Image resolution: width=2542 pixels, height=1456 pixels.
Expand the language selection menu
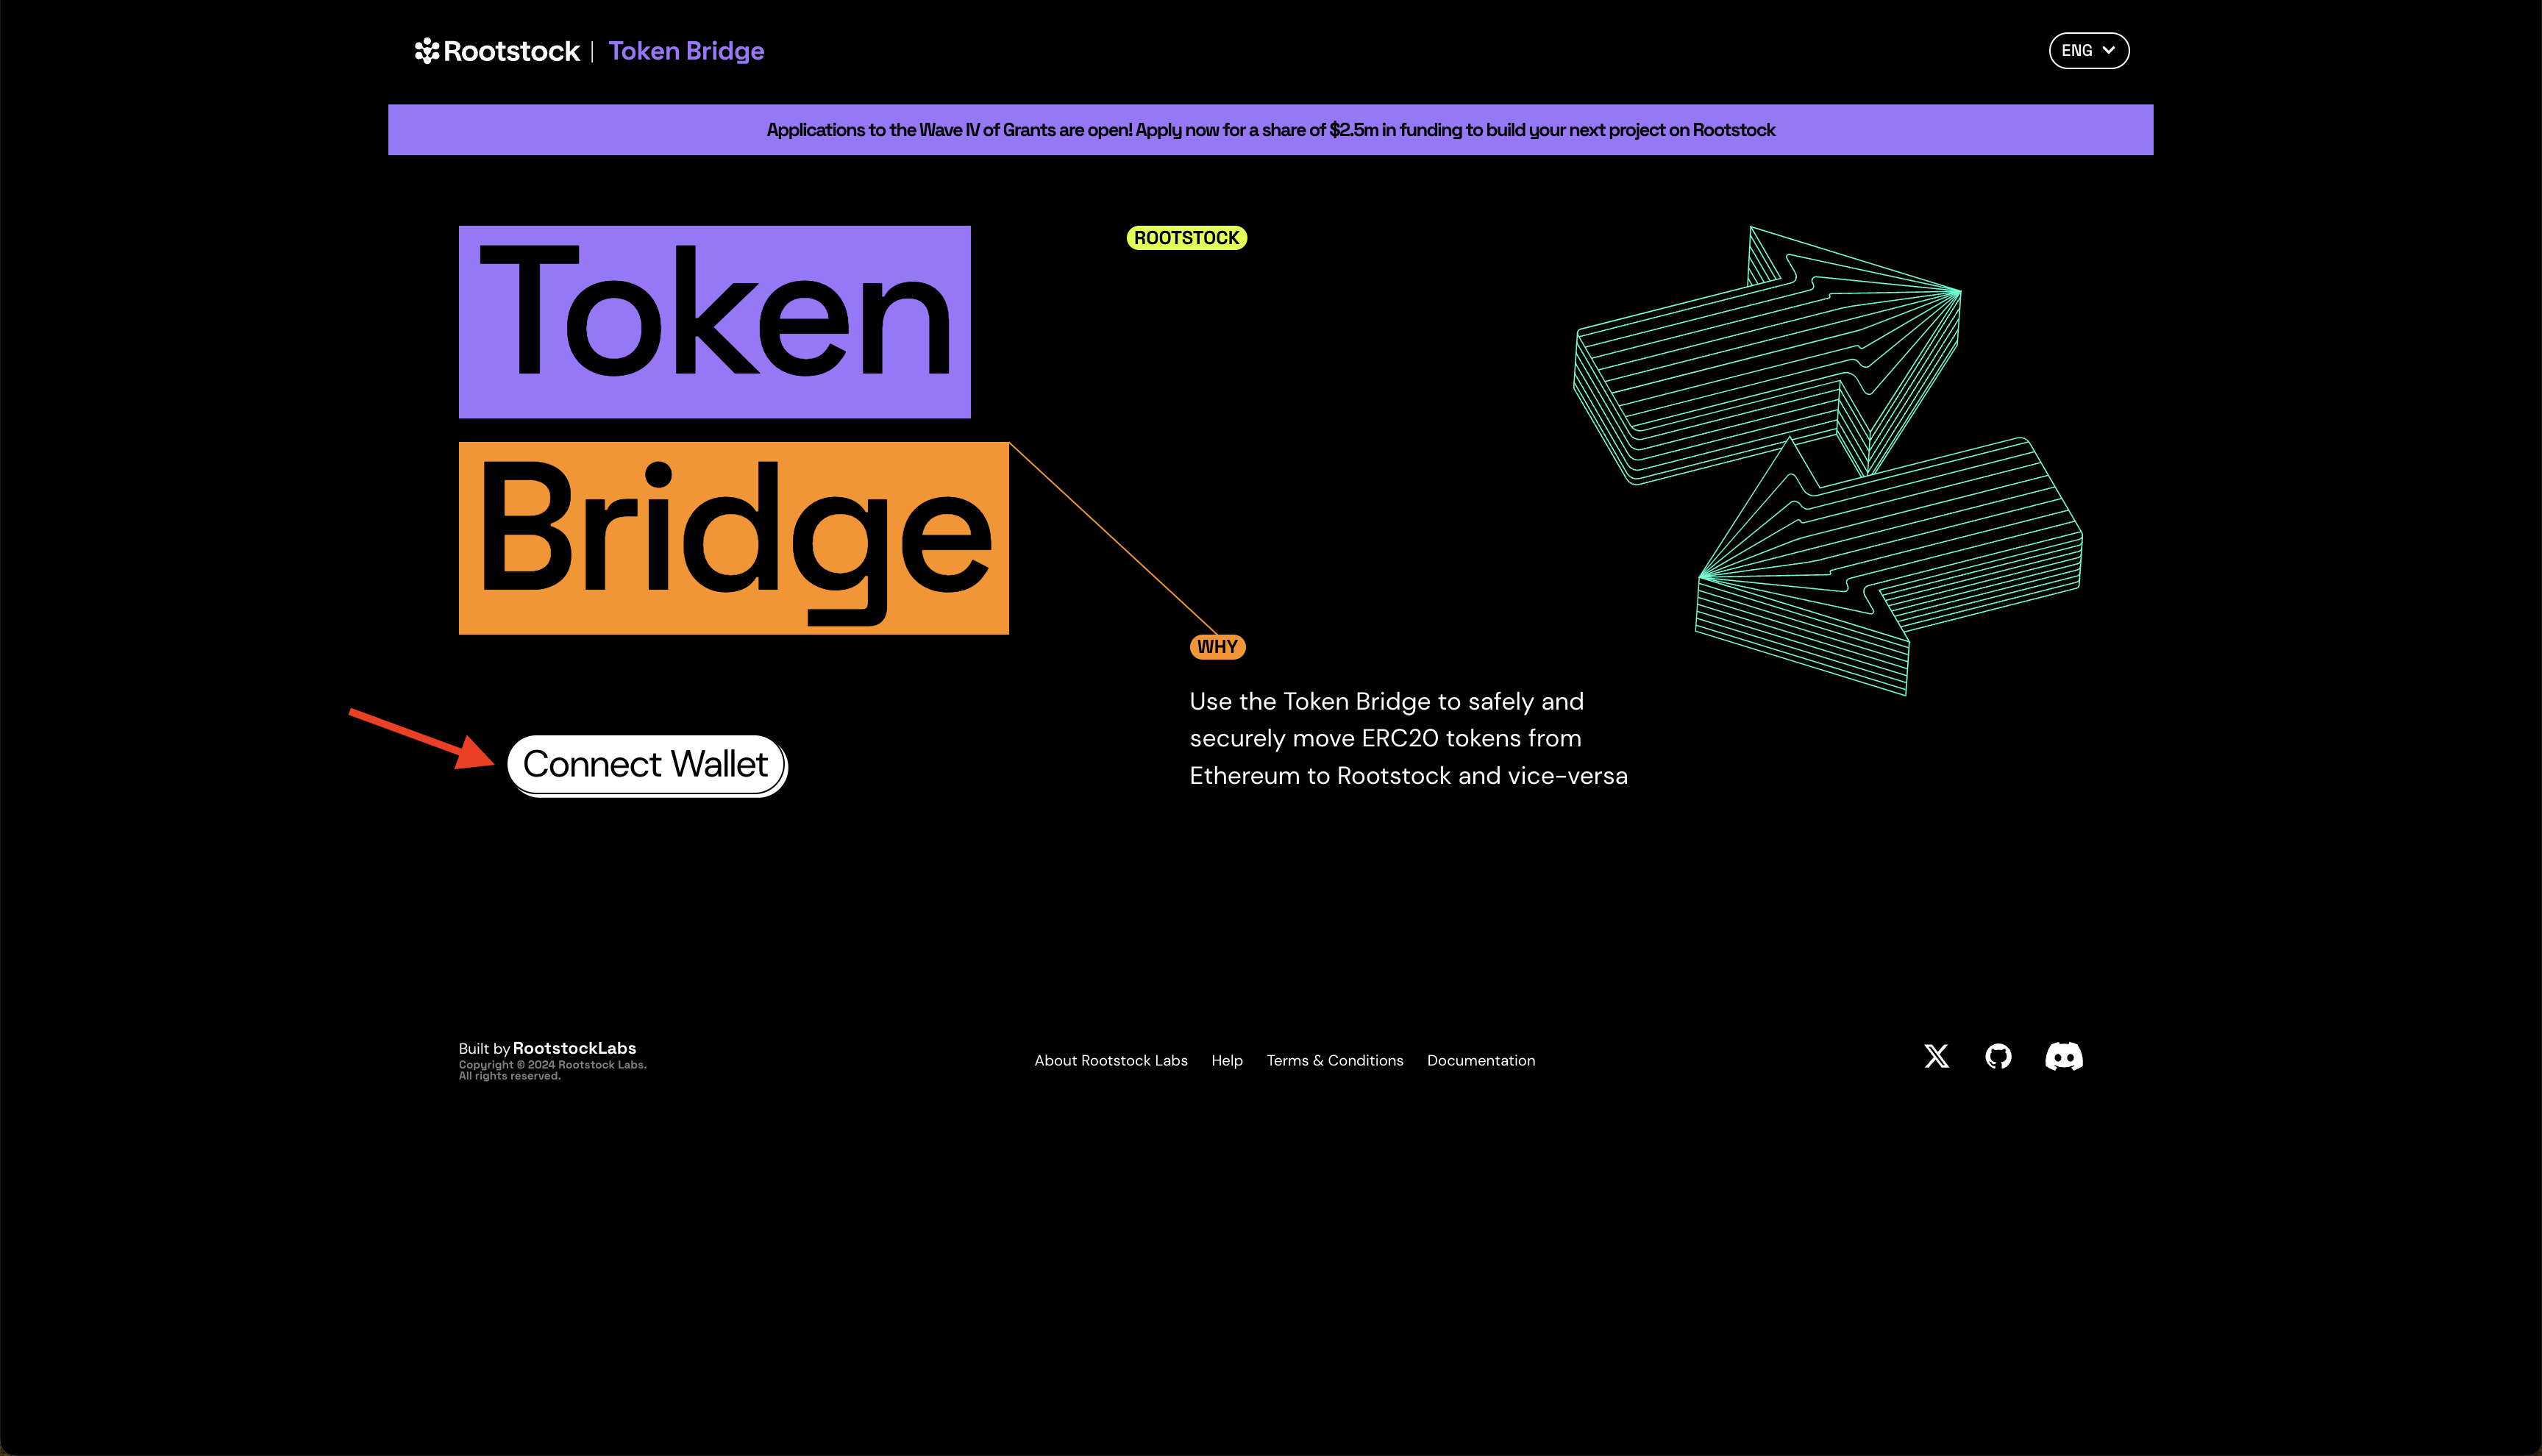2088,49
